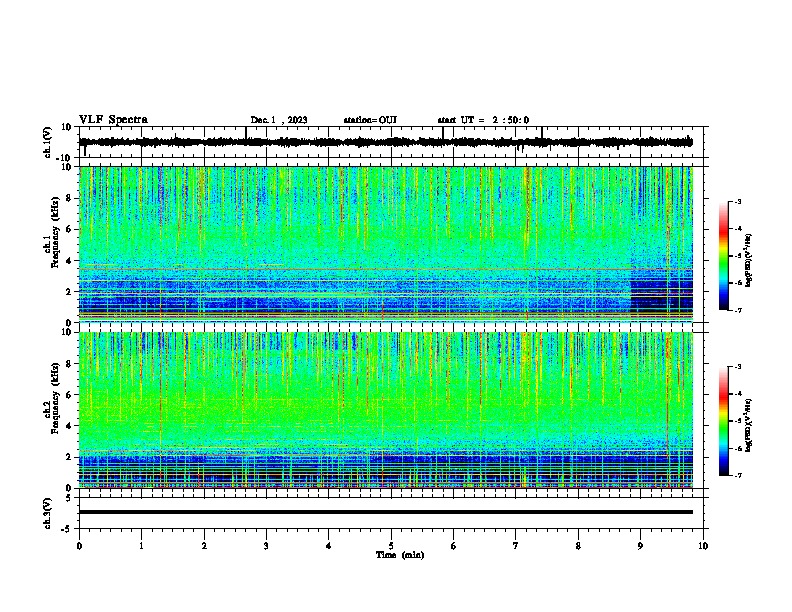
Task: Click the "VLF Spectra" title text
Action: pos(113,120)
